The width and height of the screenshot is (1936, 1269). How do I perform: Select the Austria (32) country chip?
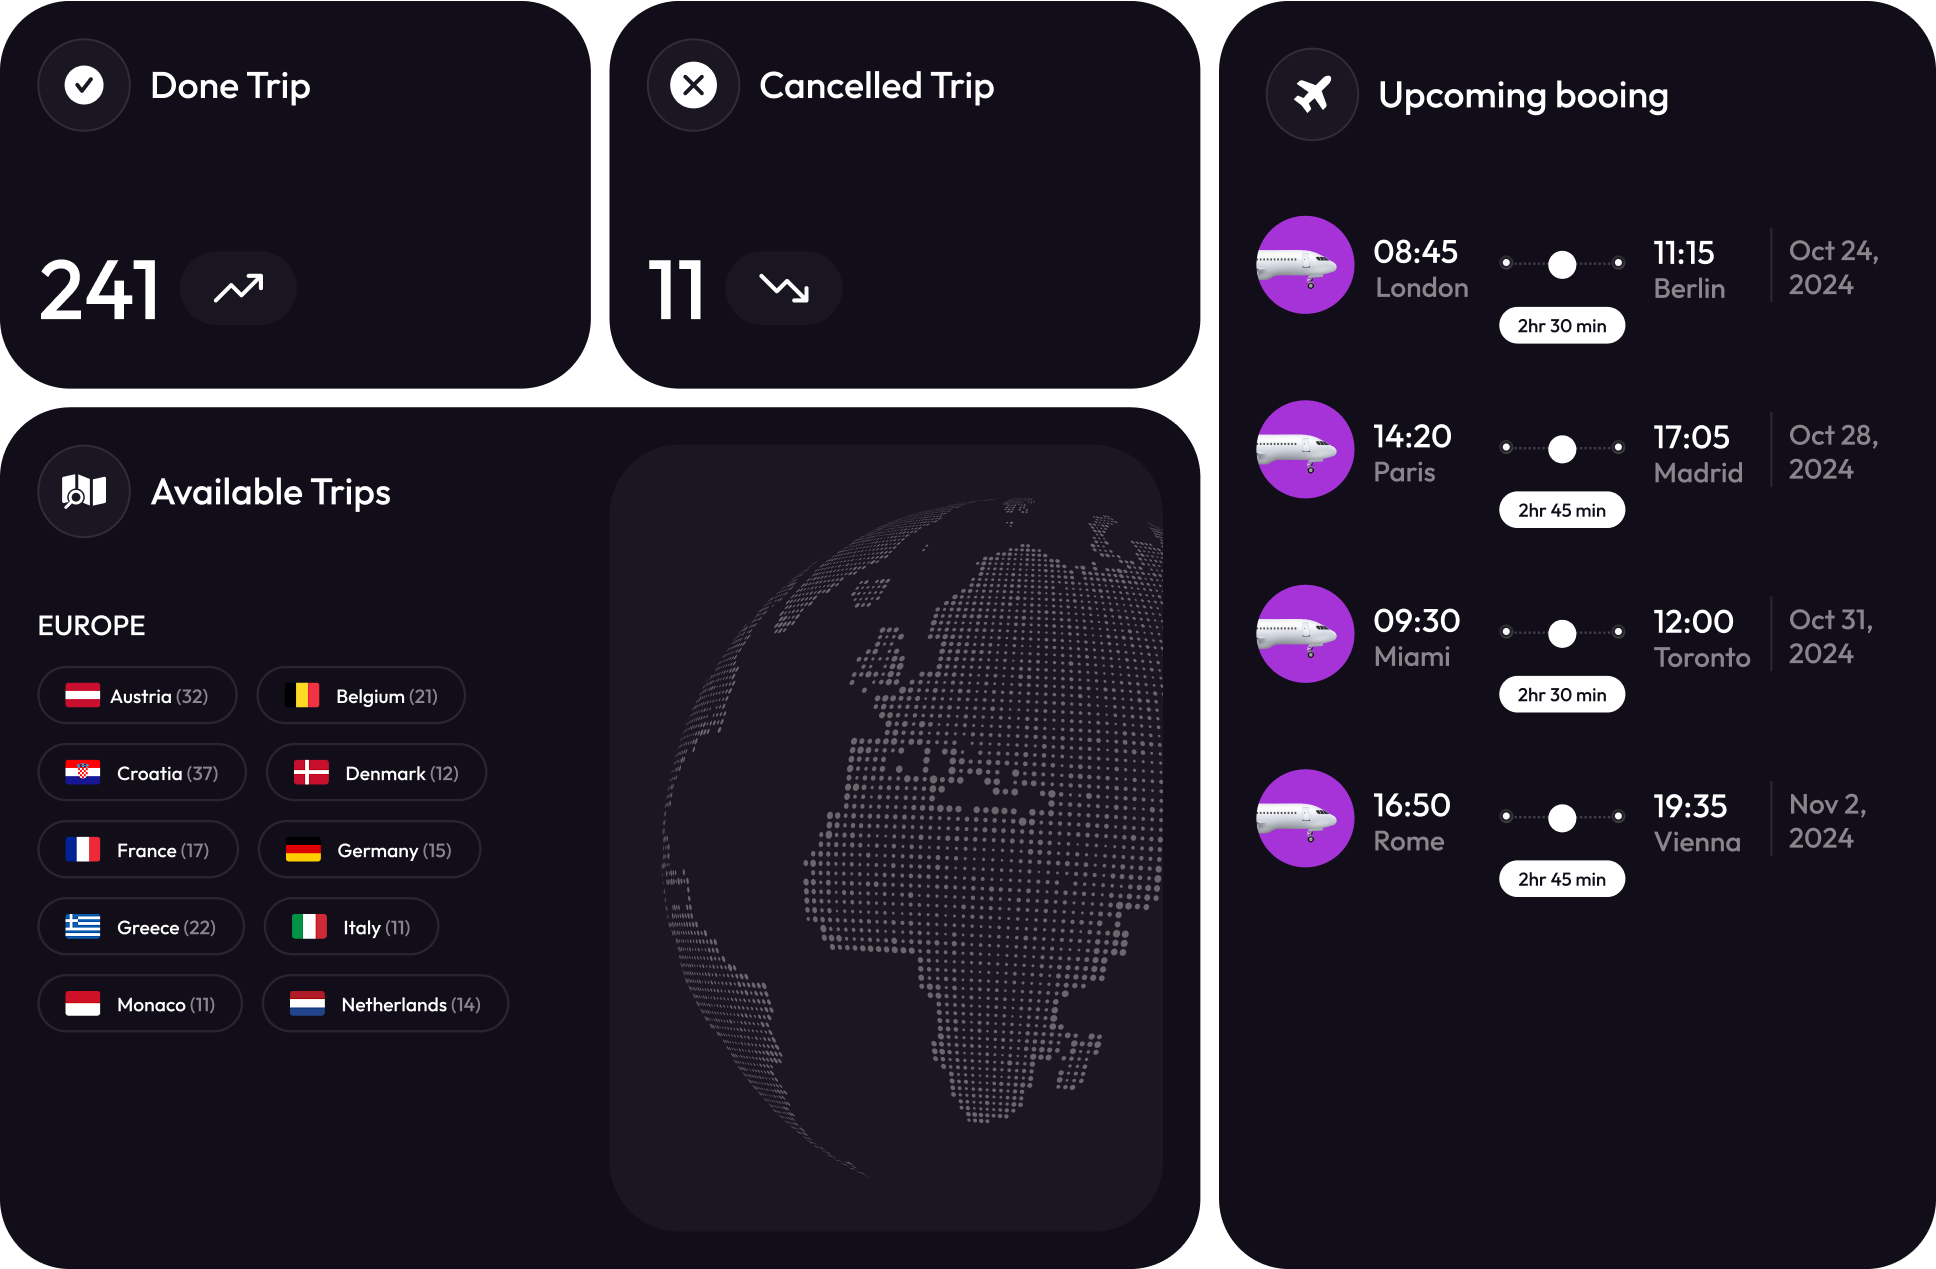pyautogui.click(x=137, y=695)
